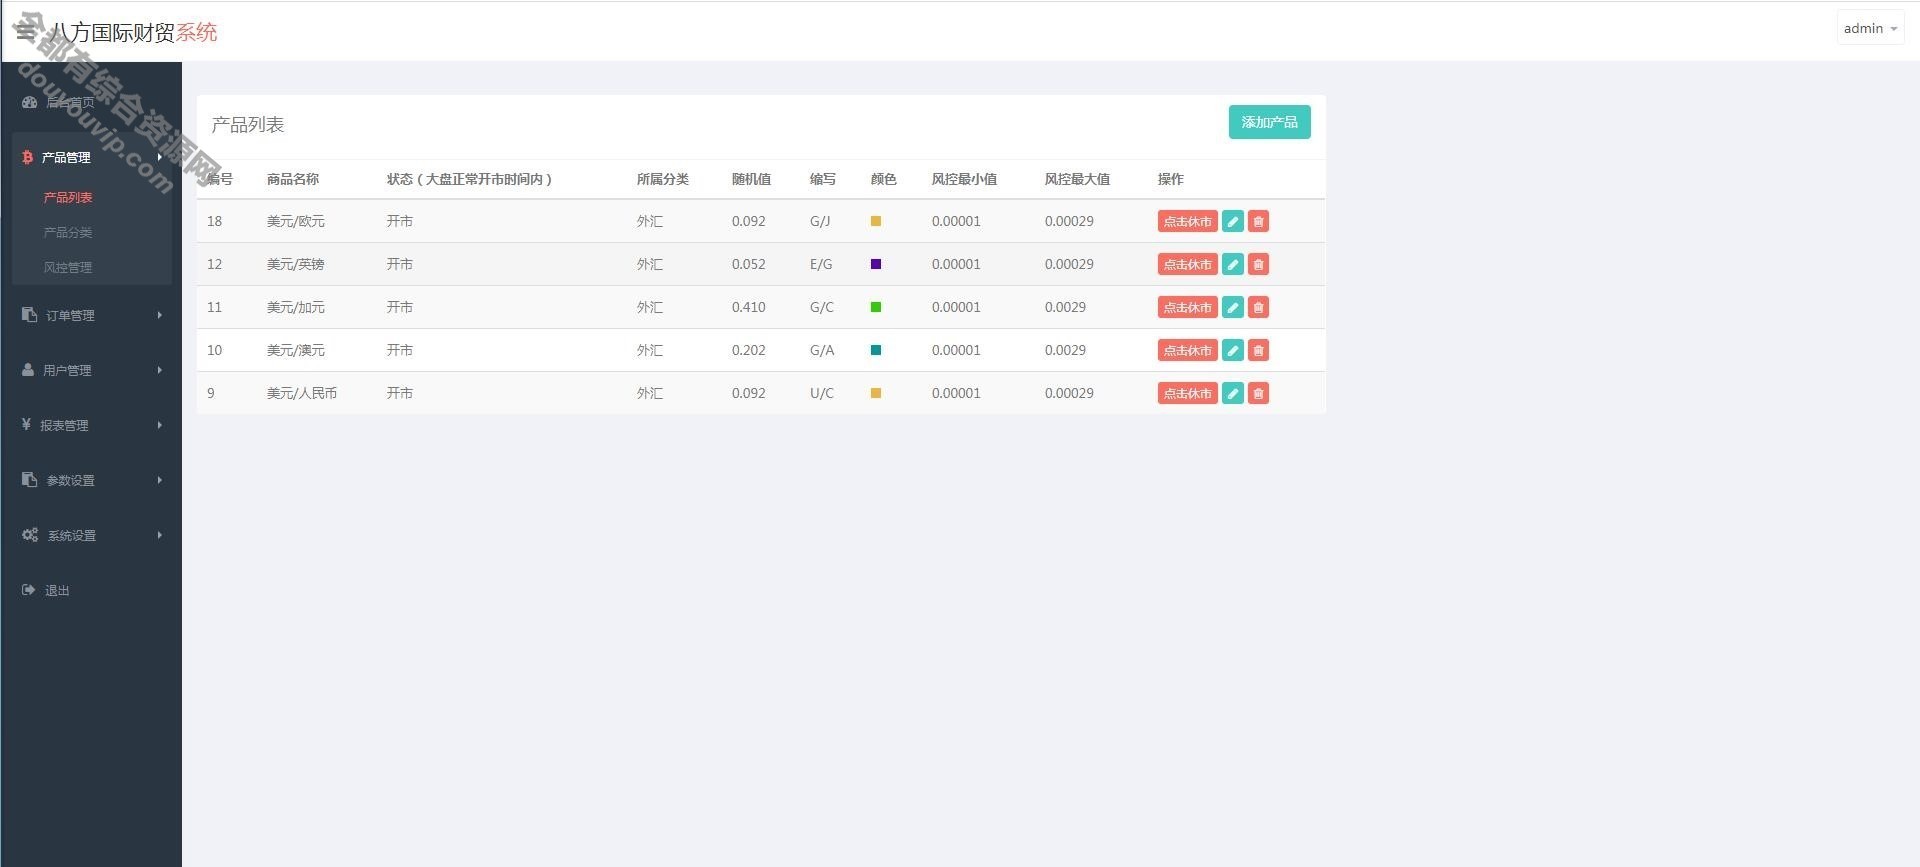The height and width of the screenshot is (867, 1920).
Task: Click the 产品列表 panel heading
Action: [x=248, y=125]
